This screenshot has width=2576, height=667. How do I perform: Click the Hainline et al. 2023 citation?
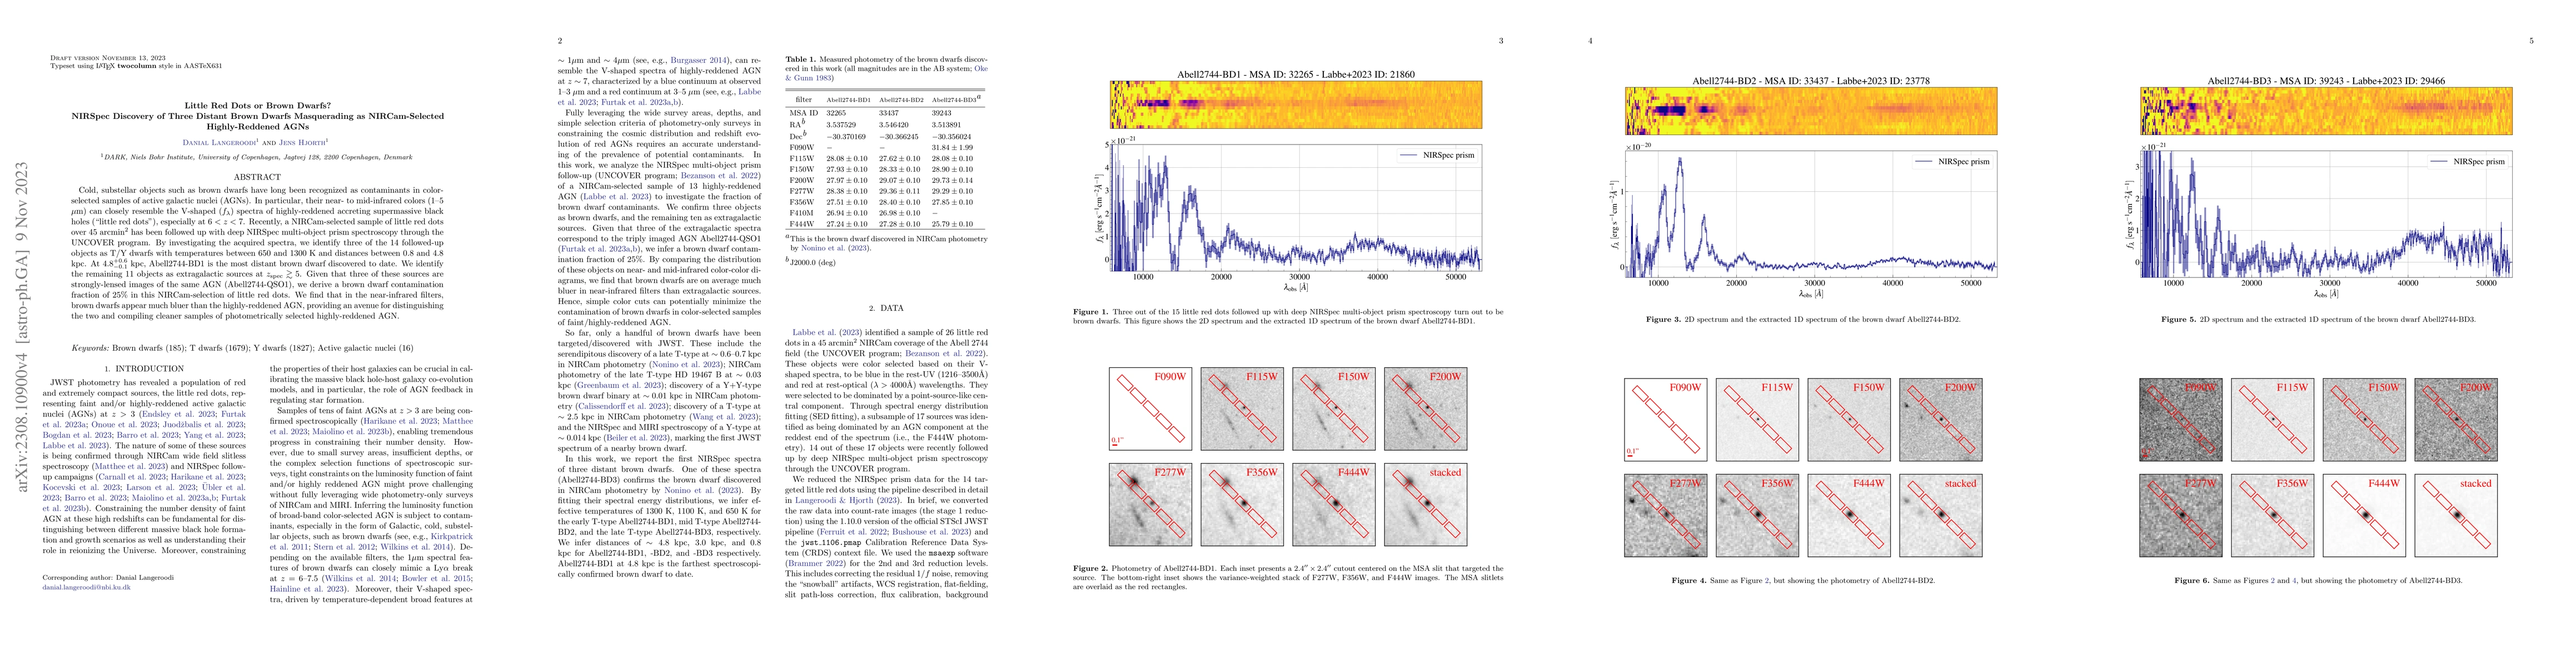(308, 589)
